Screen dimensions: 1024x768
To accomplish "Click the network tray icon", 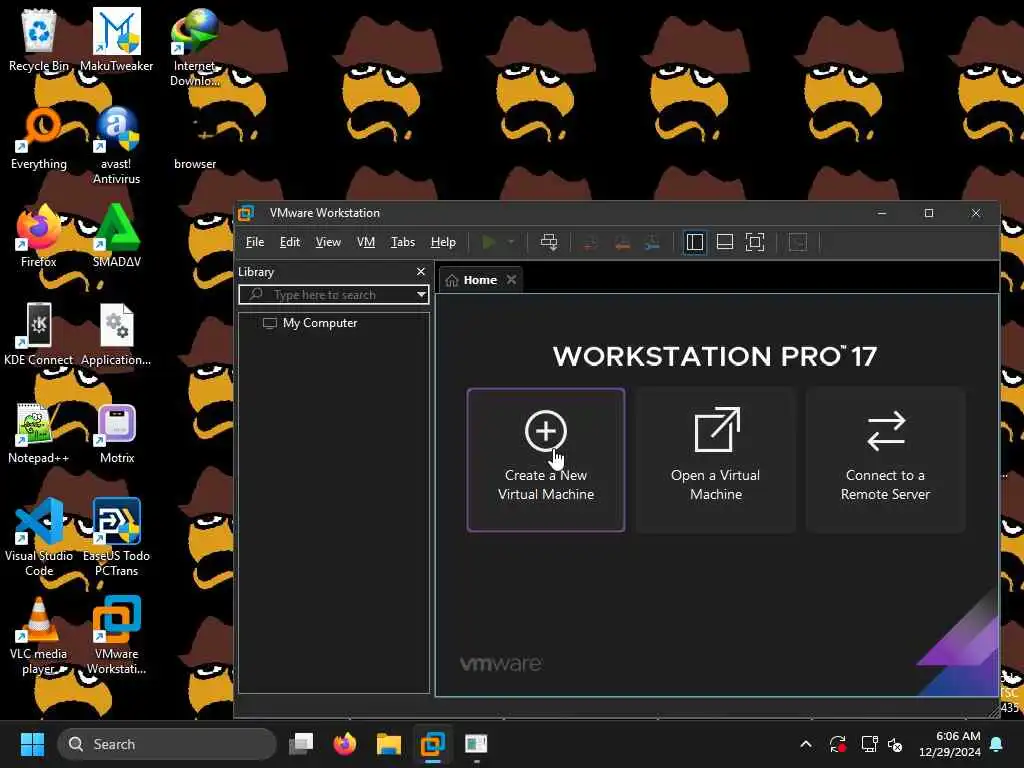I will [869, 744].
